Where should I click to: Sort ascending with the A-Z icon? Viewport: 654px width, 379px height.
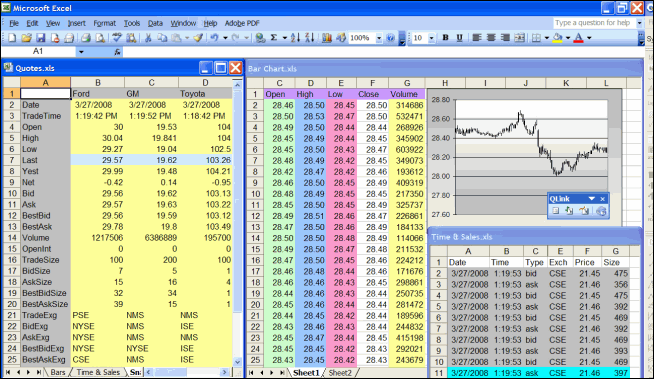[x=295, y=38]
